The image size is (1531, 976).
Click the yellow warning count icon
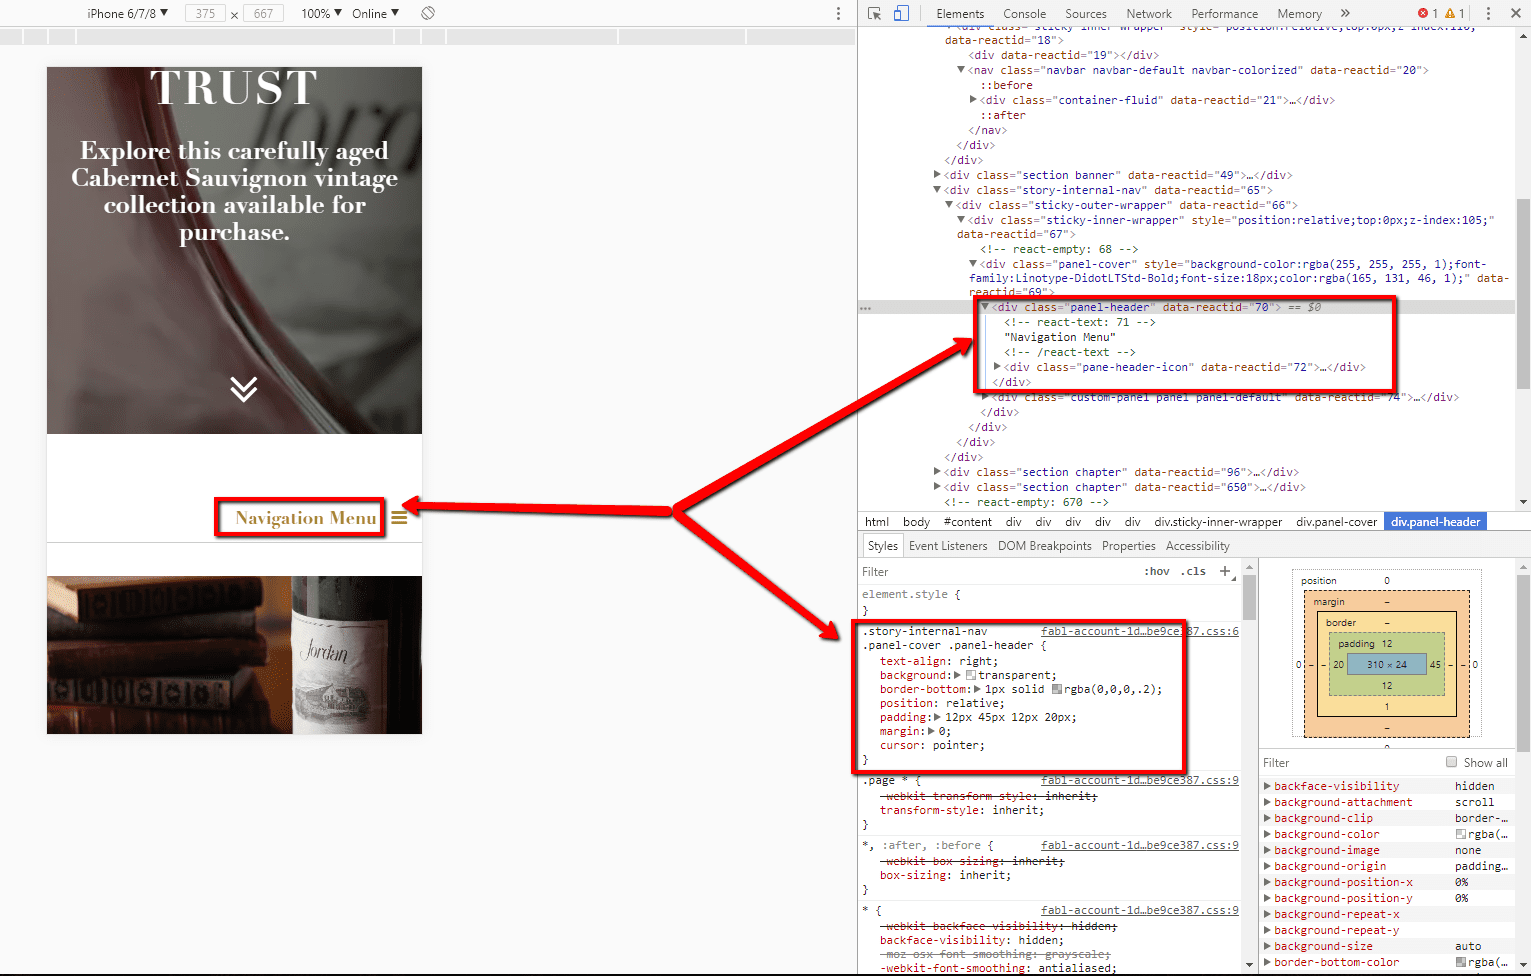pyautogui.click(x=1450, y=13)
